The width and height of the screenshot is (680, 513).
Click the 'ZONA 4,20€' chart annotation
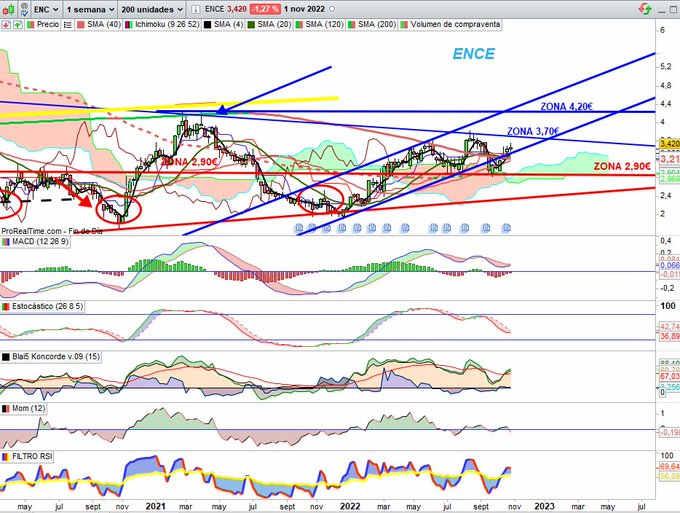click(566, 106)
